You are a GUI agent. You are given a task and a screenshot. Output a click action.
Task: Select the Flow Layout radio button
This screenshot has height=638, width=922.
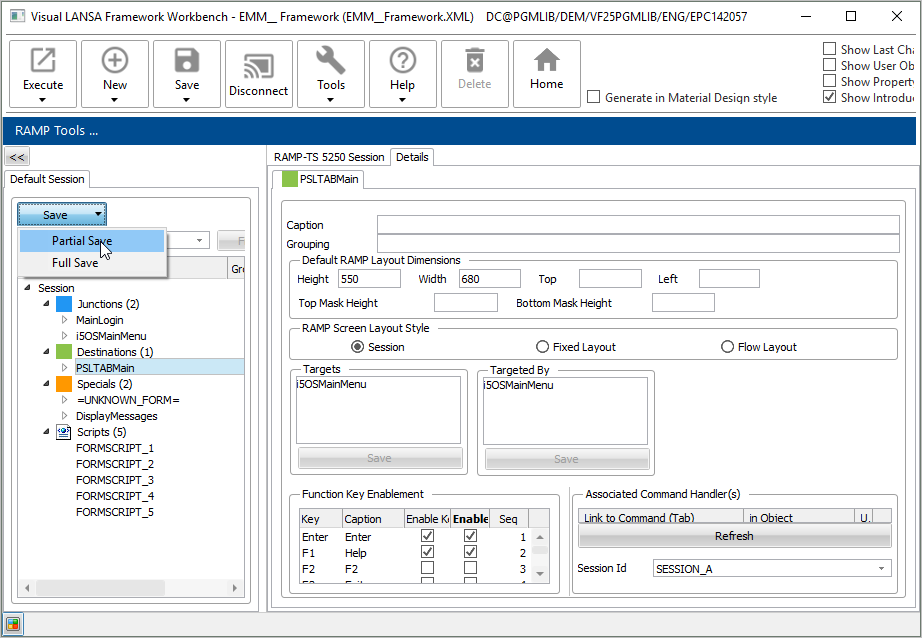(x=728, y=347)
